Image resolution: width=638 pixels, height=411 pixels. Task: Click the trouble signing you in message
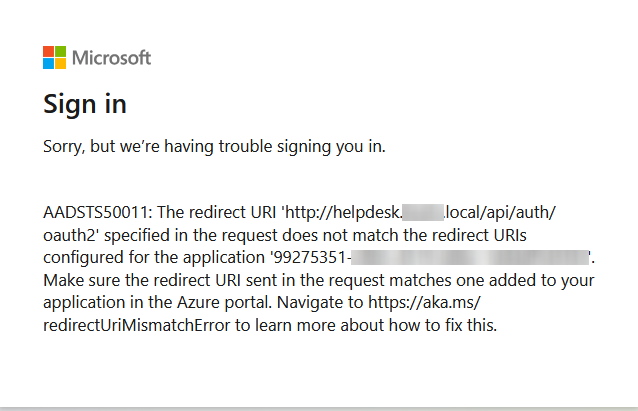(214, 147)
